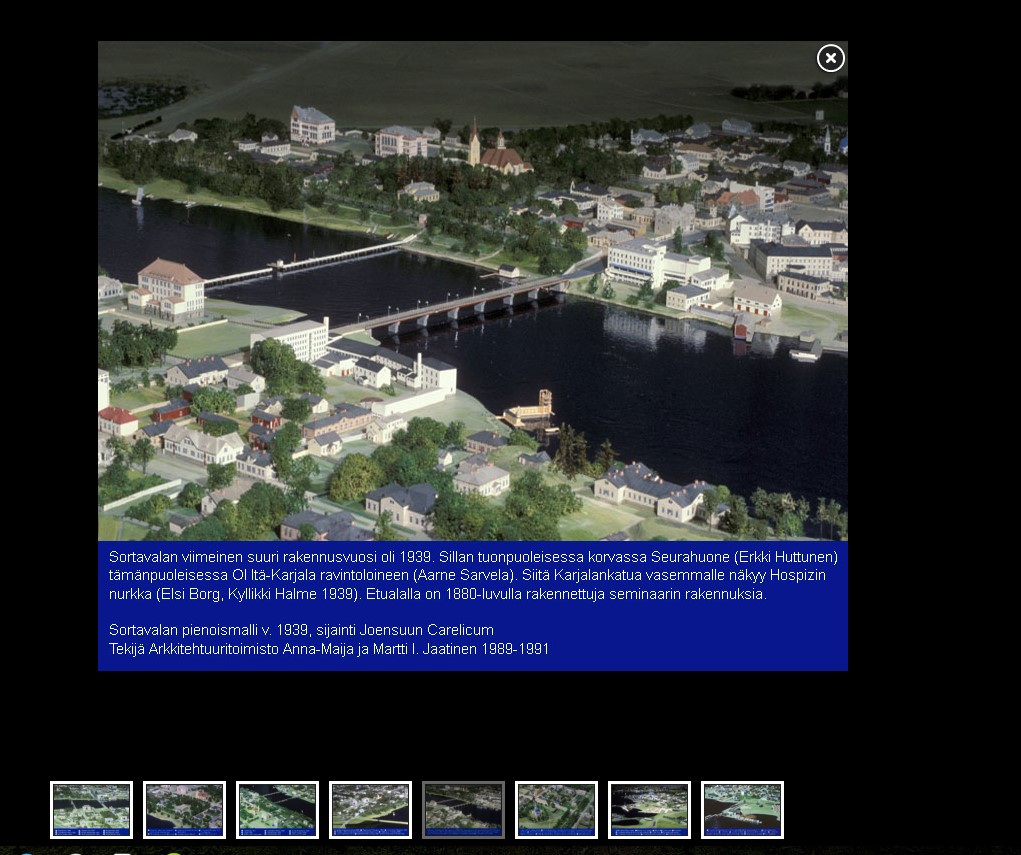This screenshot has height=855, width=1021.
Task: Jump to the last gallery thumbnail
Action: 742,809
